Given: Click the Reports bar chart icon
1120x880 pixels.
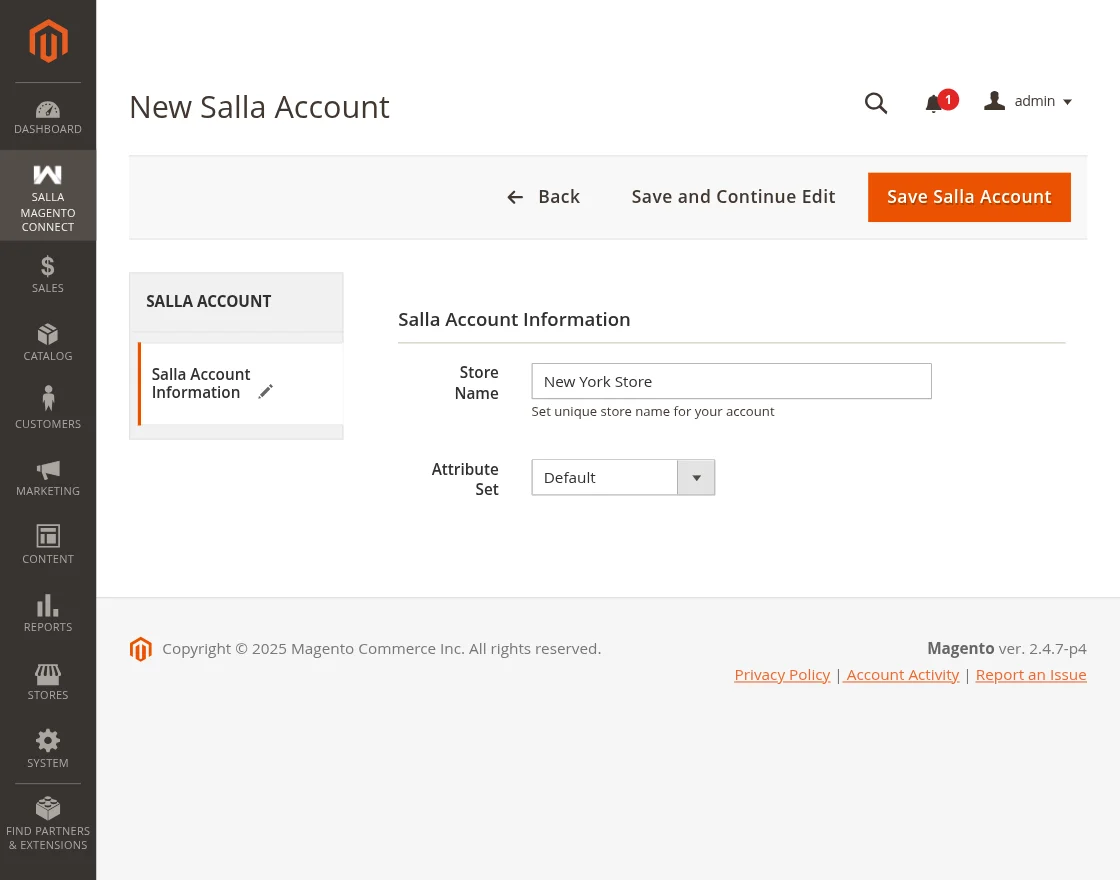Looking at the screenshot, I should 47,604.
